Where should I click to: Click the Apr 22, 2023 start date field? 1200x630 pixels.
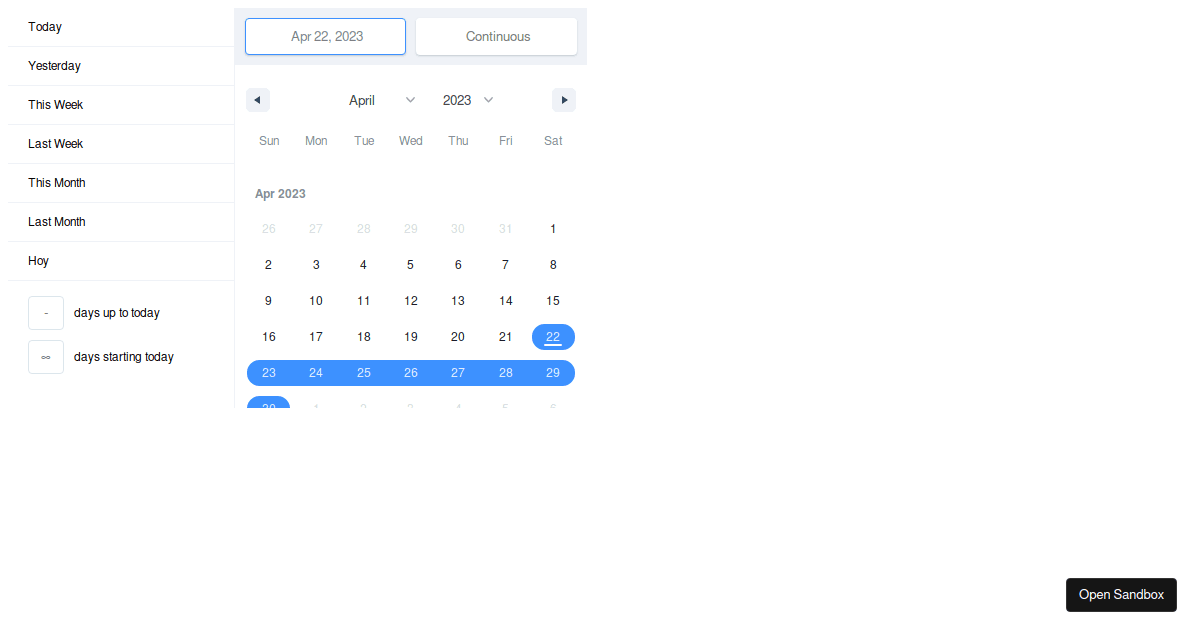coord(326,37)
